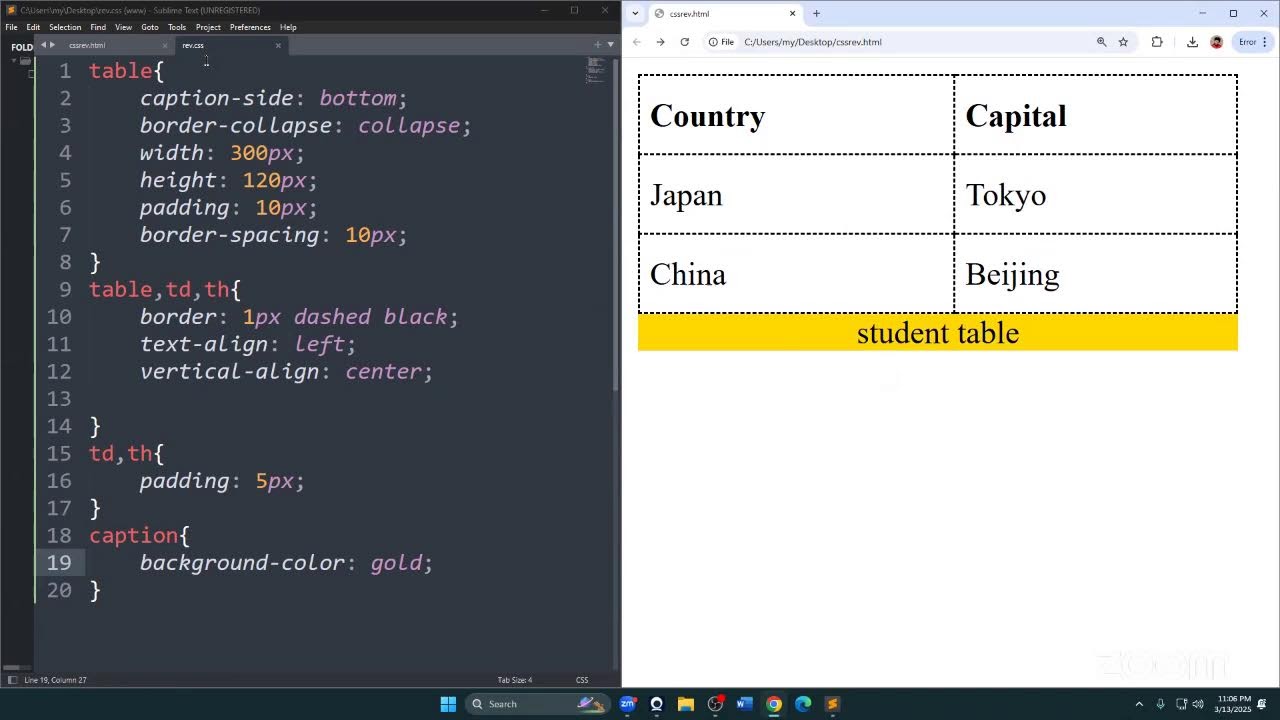Open Chrome Extensions puzzle icon
Image resolution: width=1280 pixels, height=720 pixels.
tap(1157, 42)
